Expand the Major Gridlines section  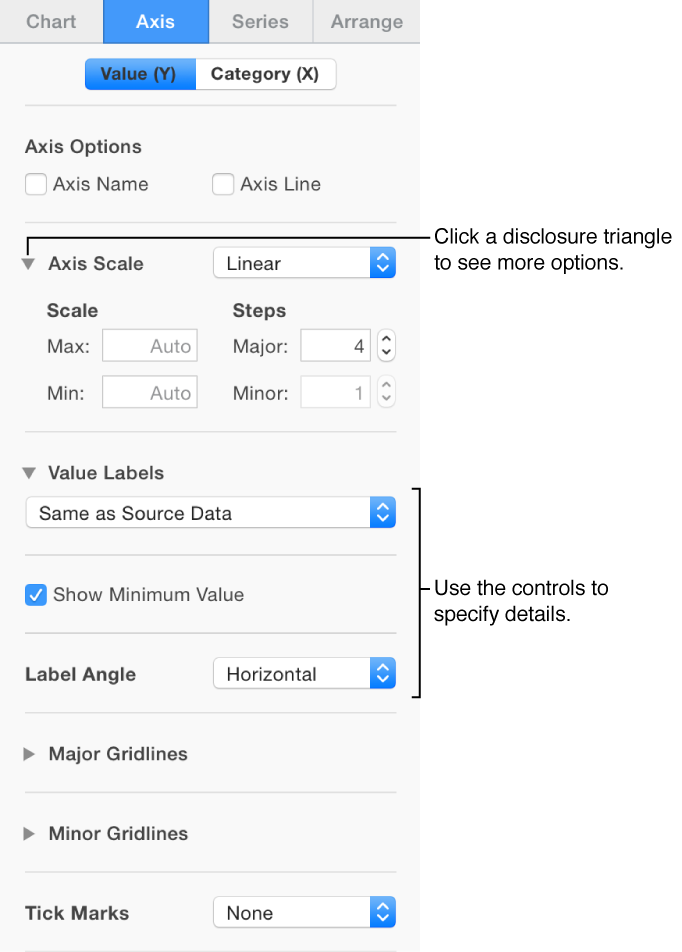pyautogui.click(x=27, y=754)
